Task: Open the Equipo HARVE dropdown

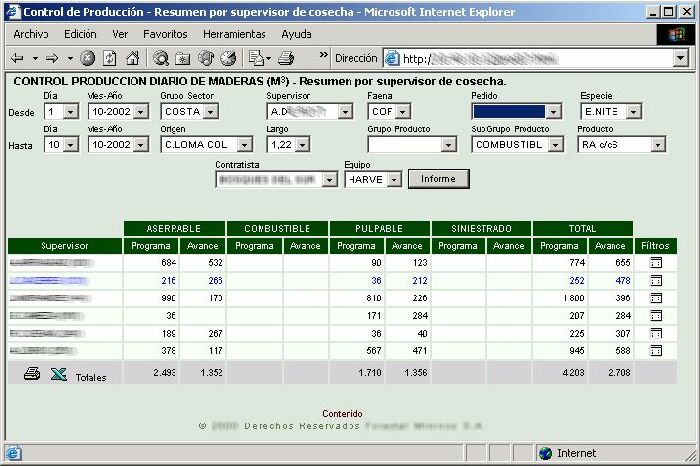Action: click(x=394, y=179)
